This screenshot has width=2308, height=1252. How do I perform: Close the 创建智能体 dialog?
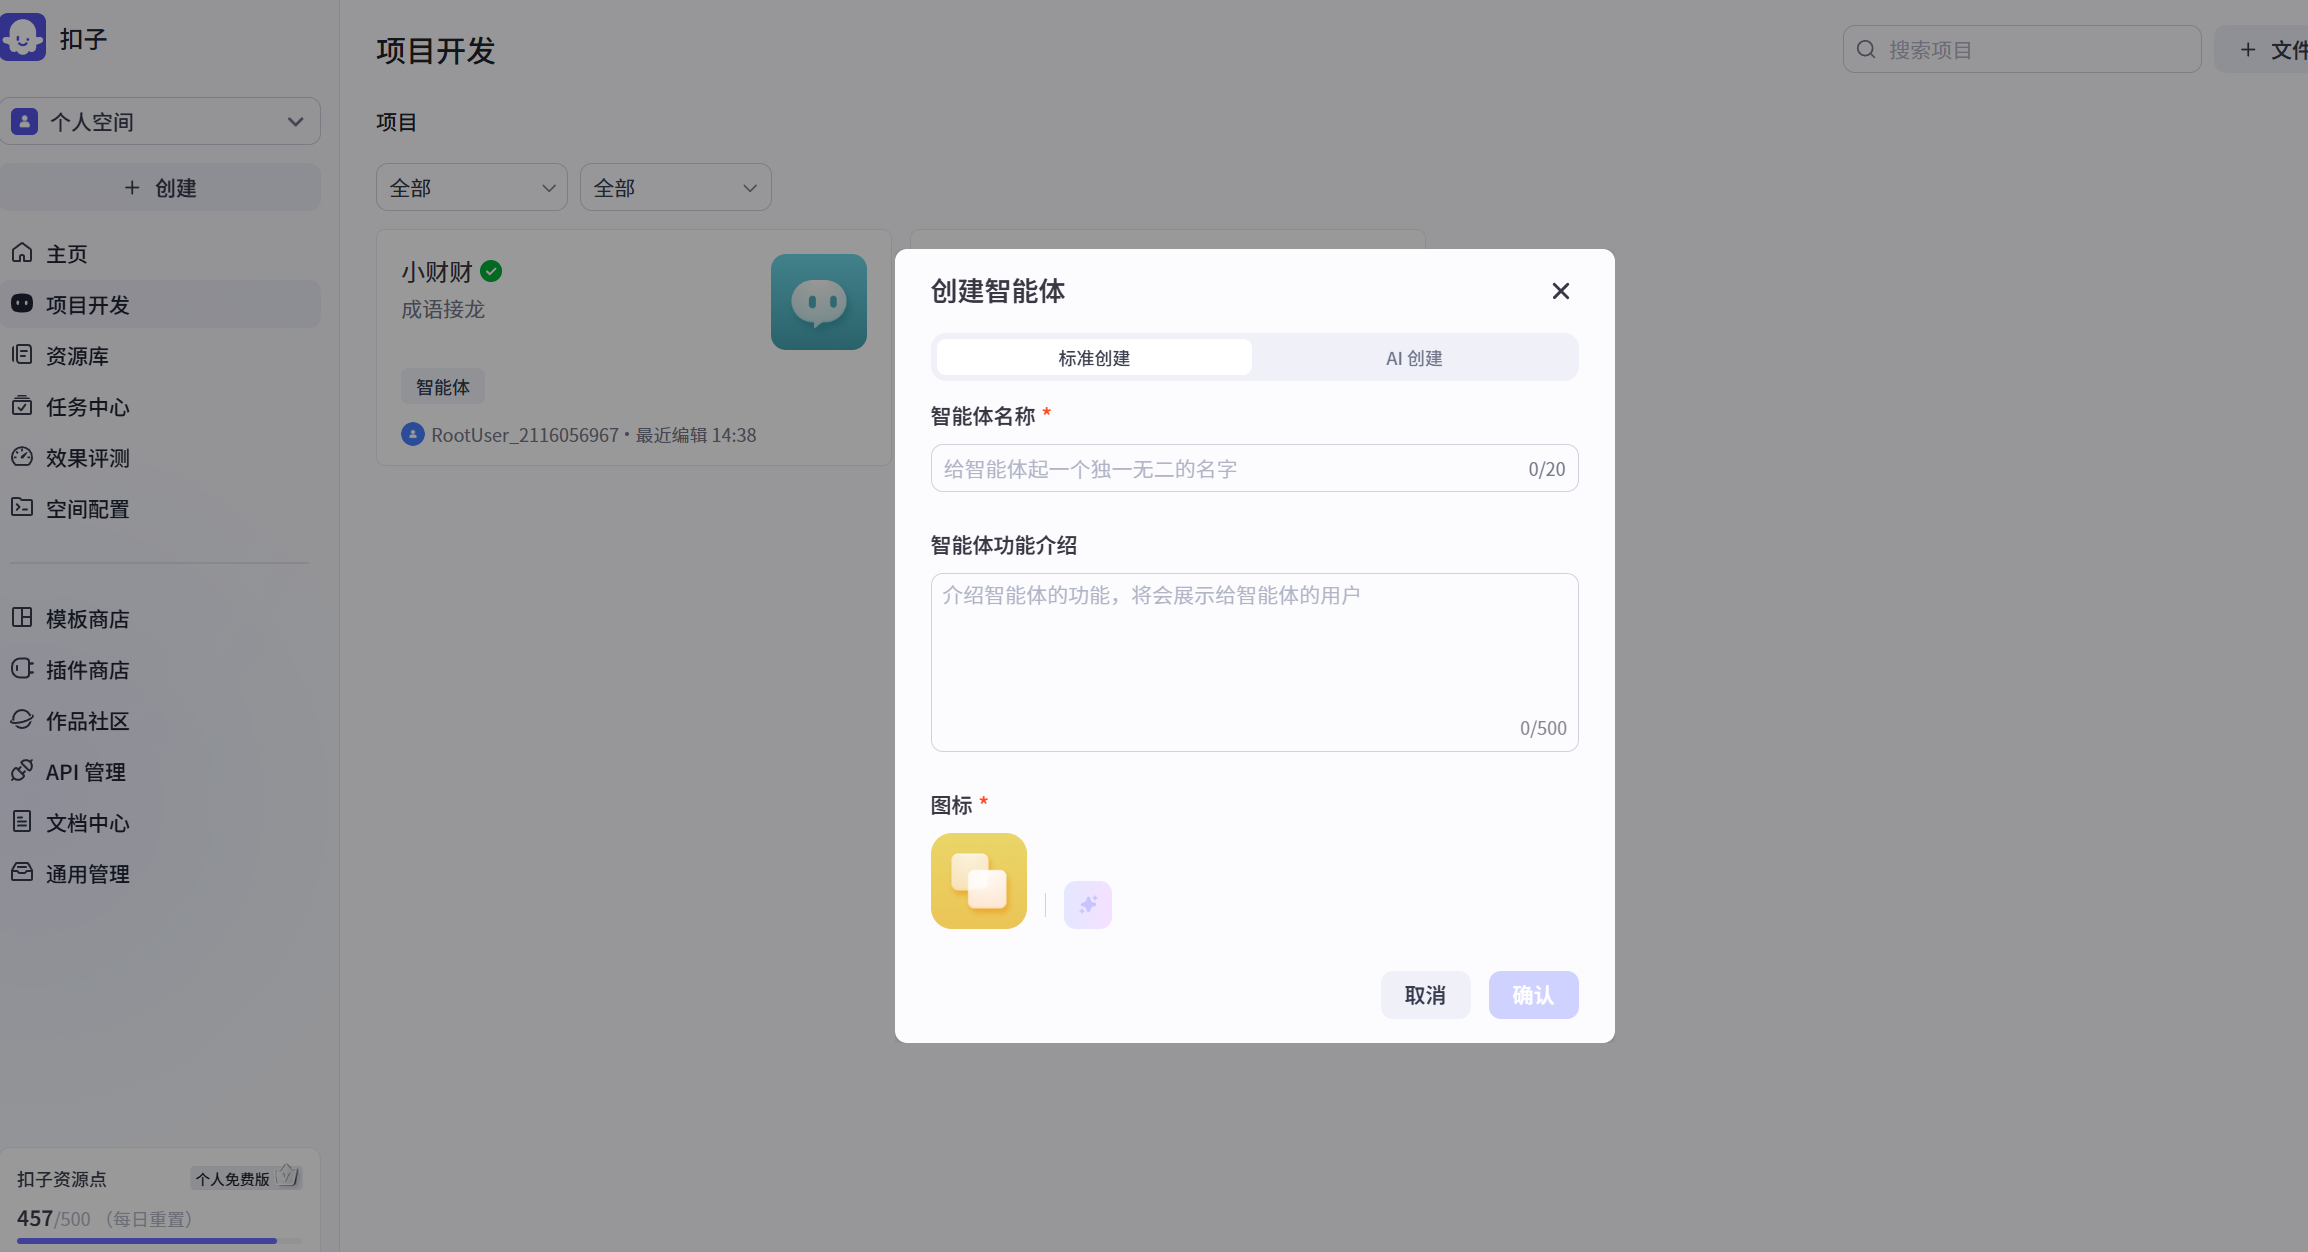tap(1561, 291)
